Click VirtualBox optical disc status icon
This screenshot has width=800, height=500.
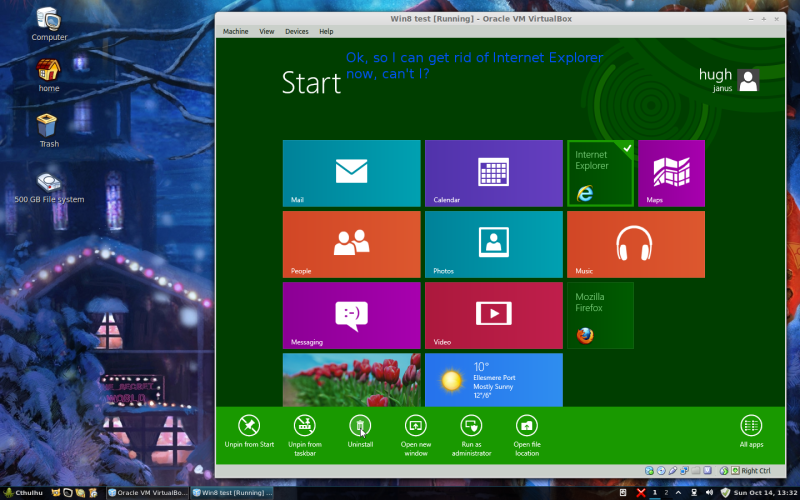[661, 470]
